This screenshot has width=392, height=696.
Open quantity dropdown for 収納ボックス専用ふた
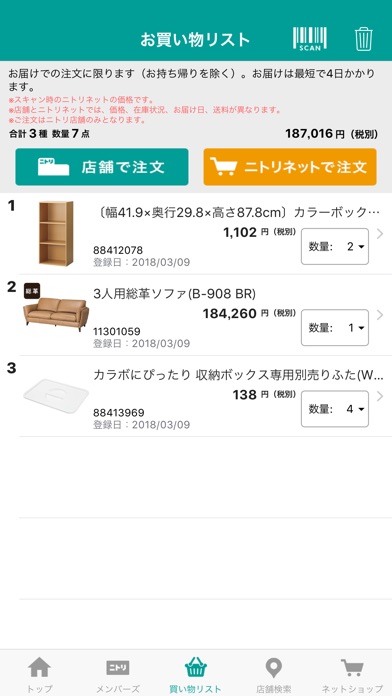(335, 409)
